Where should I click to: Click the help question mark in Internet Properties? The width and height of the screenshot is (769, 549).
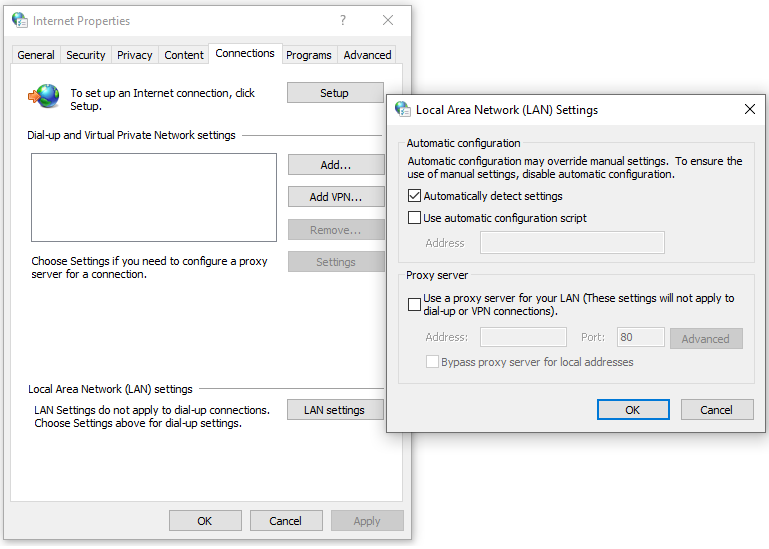tap(343, 20)
